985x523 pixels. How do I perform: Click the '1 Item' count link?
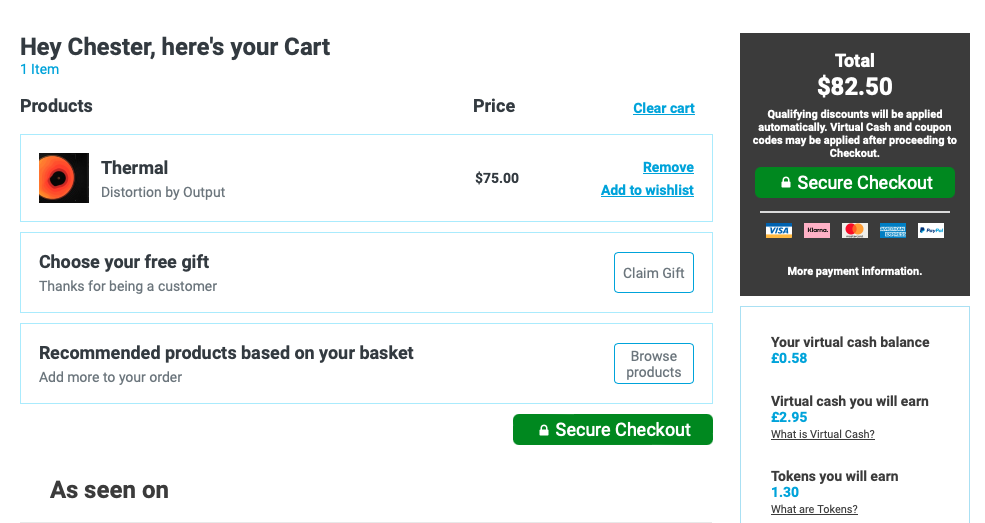[x=40, y=69]
